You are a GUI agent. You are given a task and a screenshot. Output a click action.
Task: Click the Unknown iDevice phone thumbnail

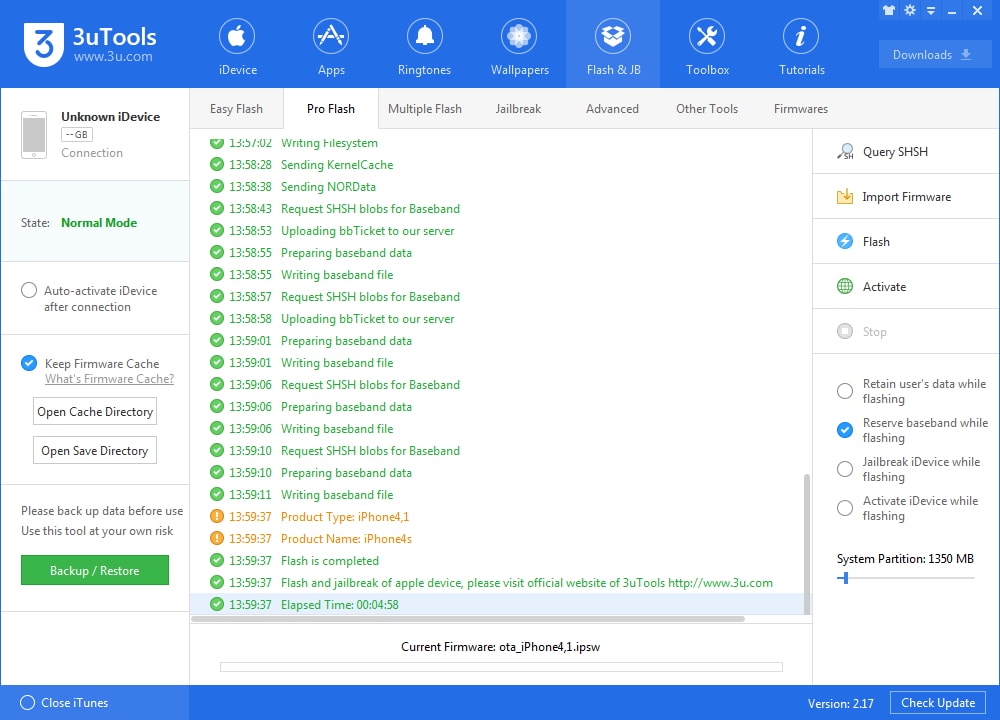click(34, 135)
